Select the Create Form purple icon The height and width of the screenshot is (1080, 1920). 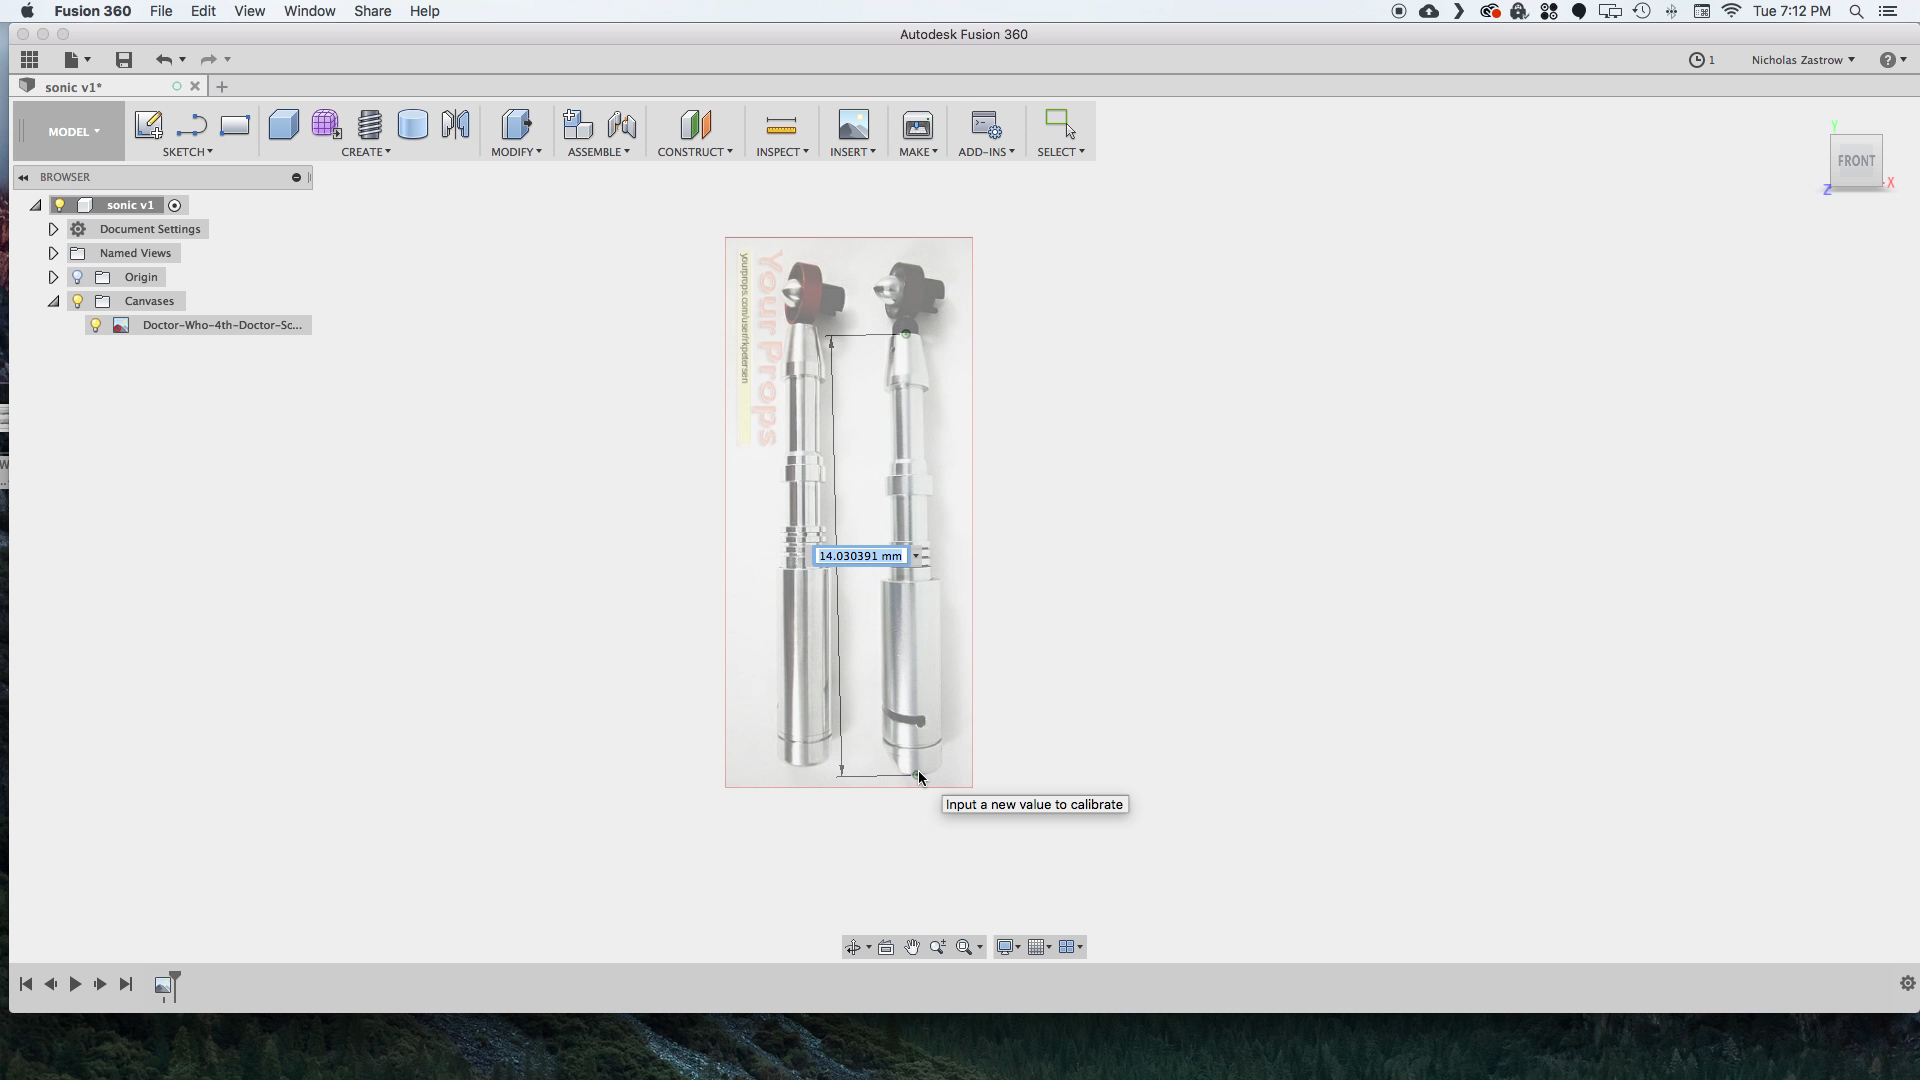tap(326, 125)
